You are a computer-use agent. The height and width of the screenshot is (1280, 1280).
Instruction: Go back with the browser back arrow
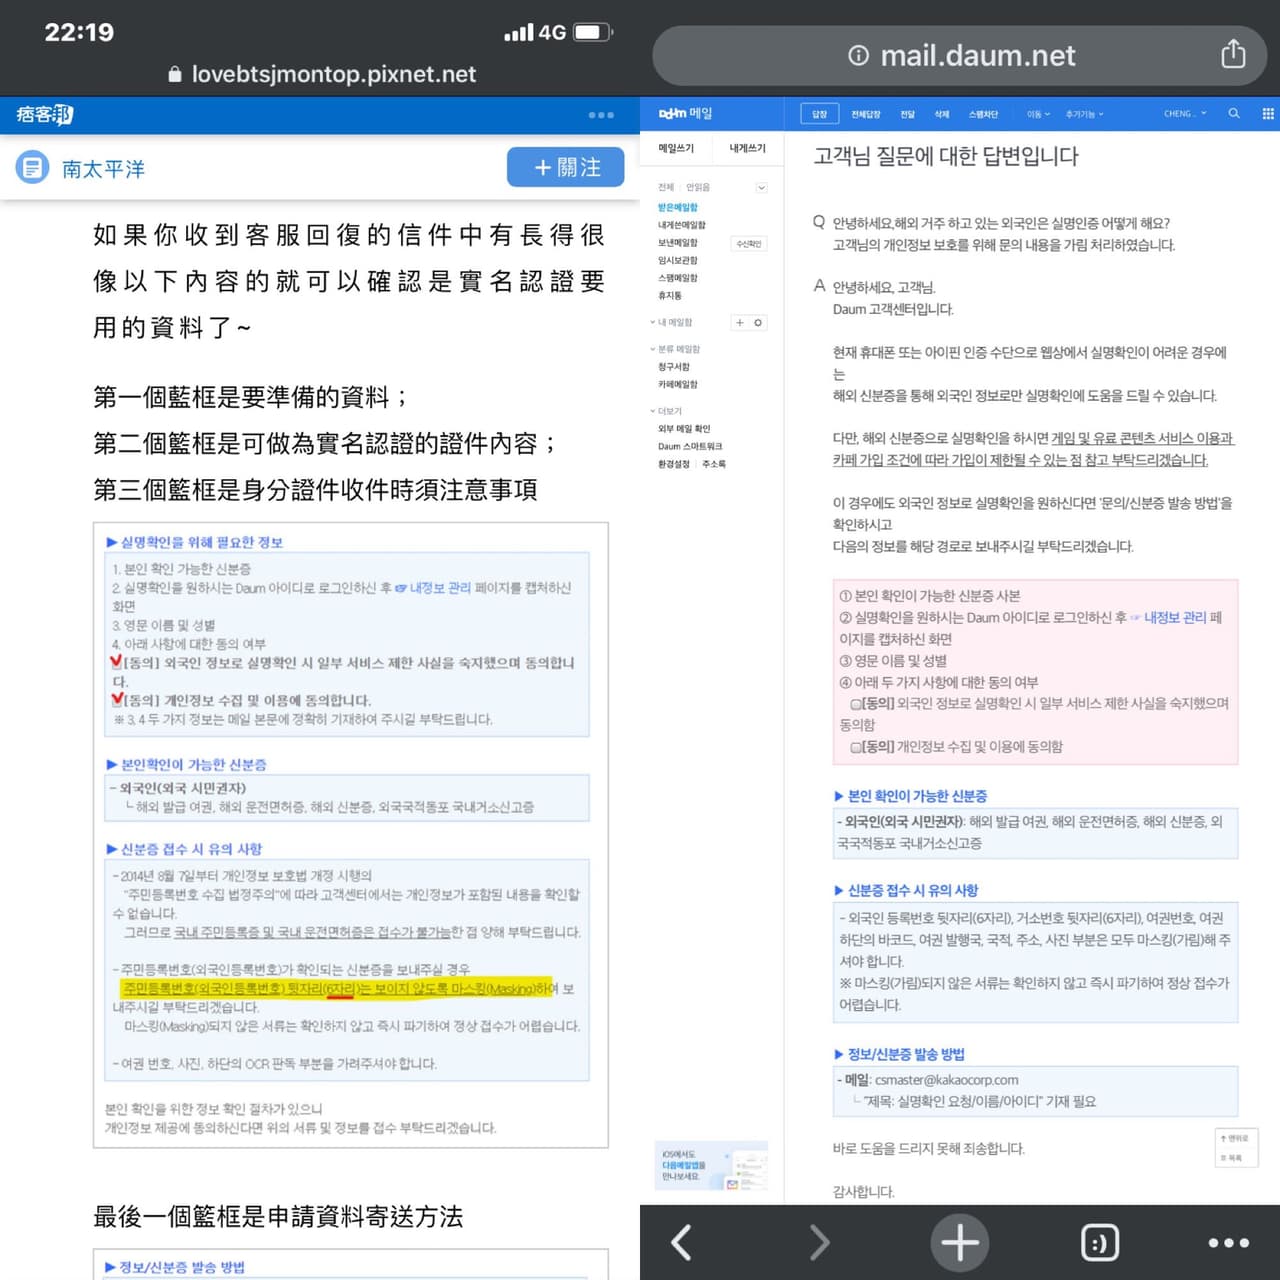[682, 1242]
